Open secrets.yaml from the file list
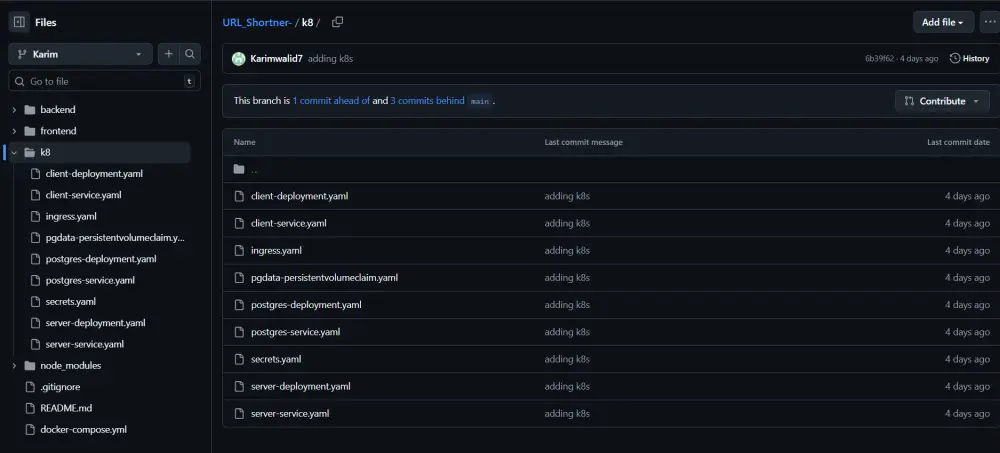This screenshot has height=453, width=1000. pyautogui.click(x=276, y=359)
